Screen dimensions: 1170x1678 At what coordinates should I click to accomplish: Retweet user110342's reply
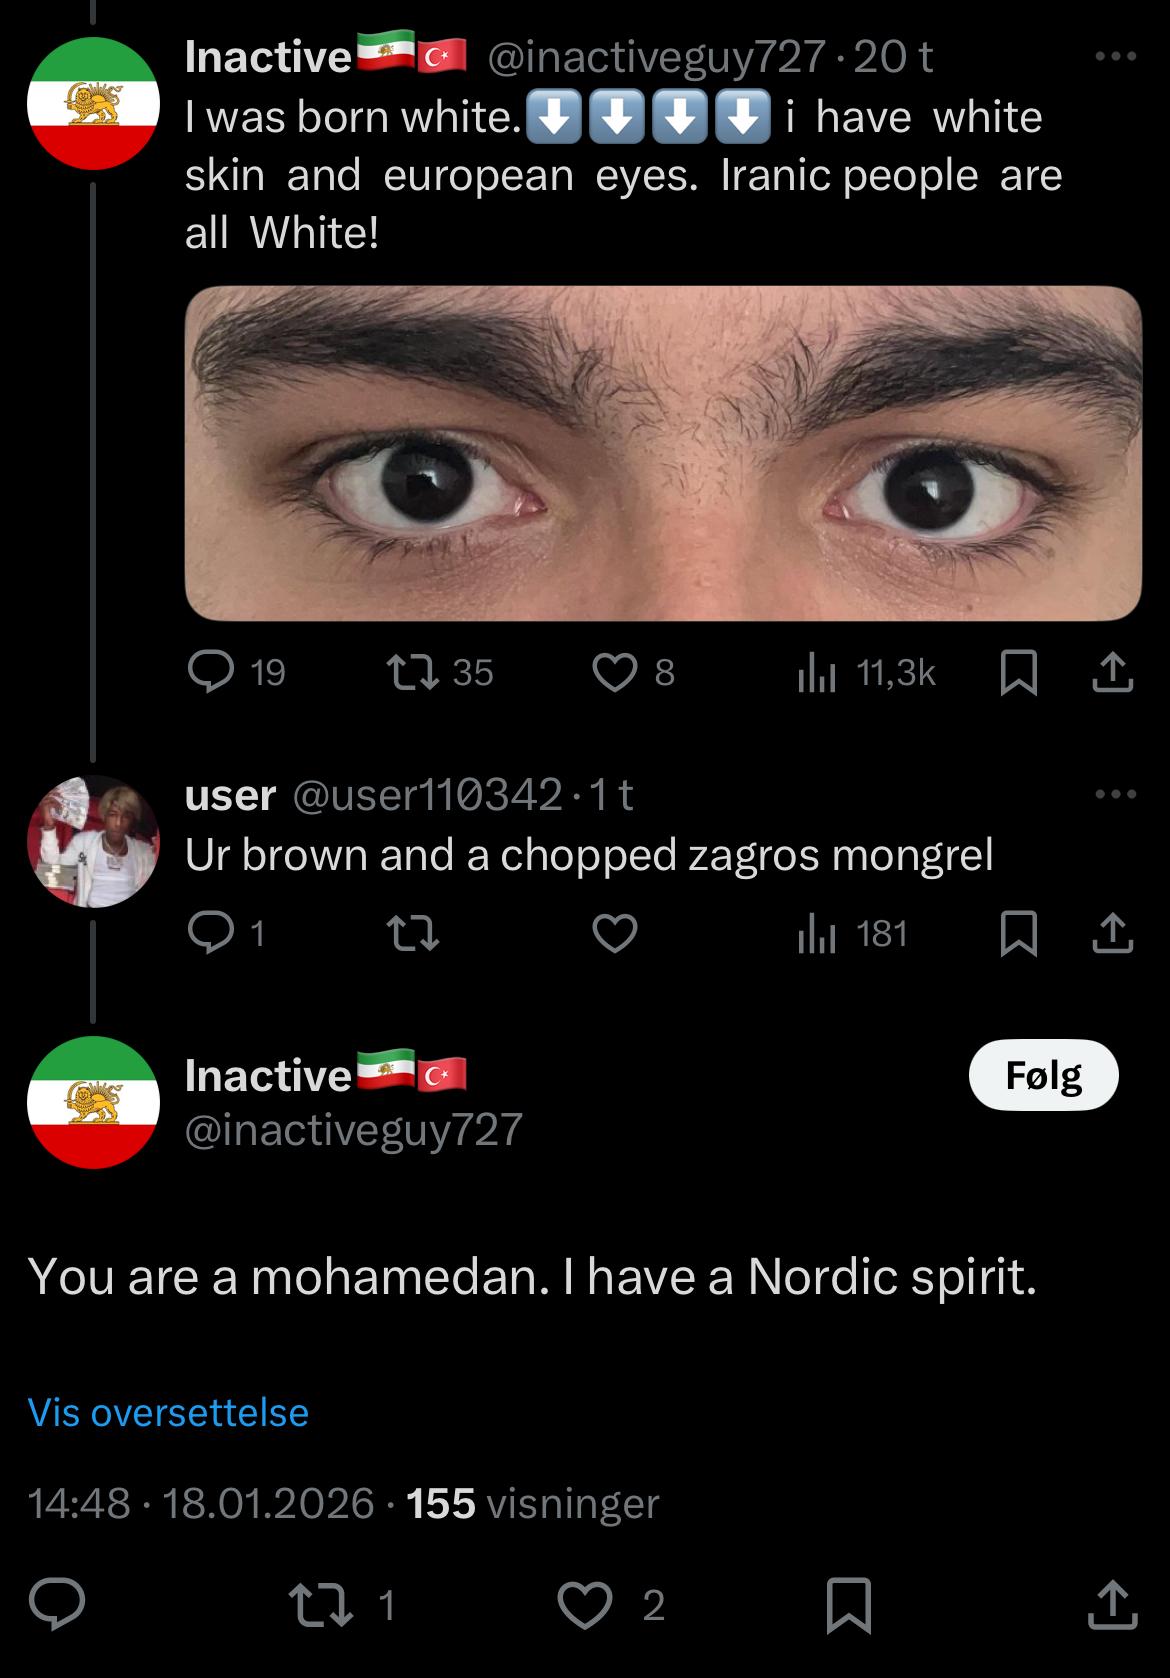pyautogui.click(x=412, y=933)
